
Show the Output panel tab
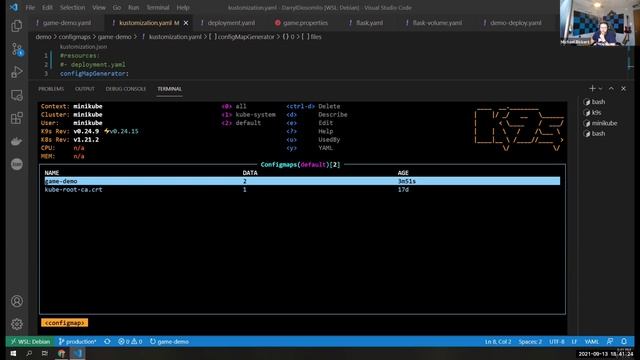click(x=85, y=89)
